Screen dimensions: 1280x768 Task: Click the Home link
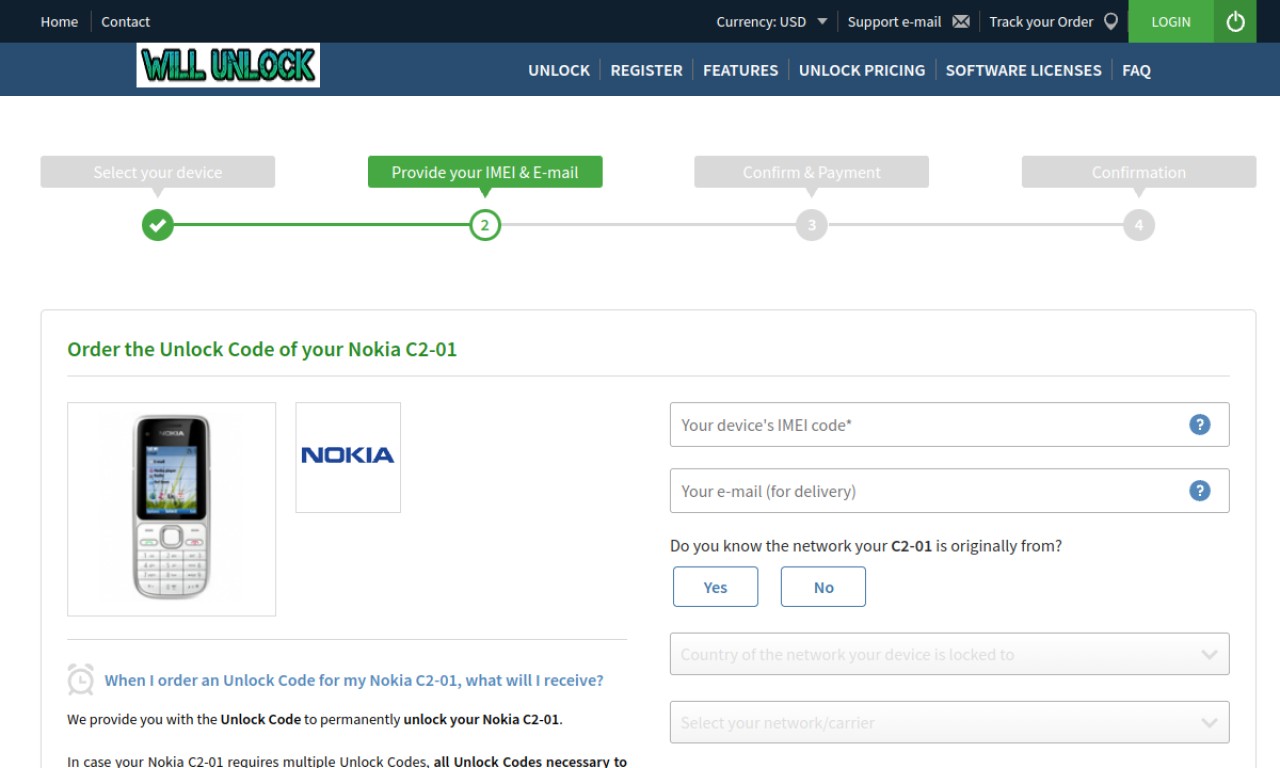point(59,21)
